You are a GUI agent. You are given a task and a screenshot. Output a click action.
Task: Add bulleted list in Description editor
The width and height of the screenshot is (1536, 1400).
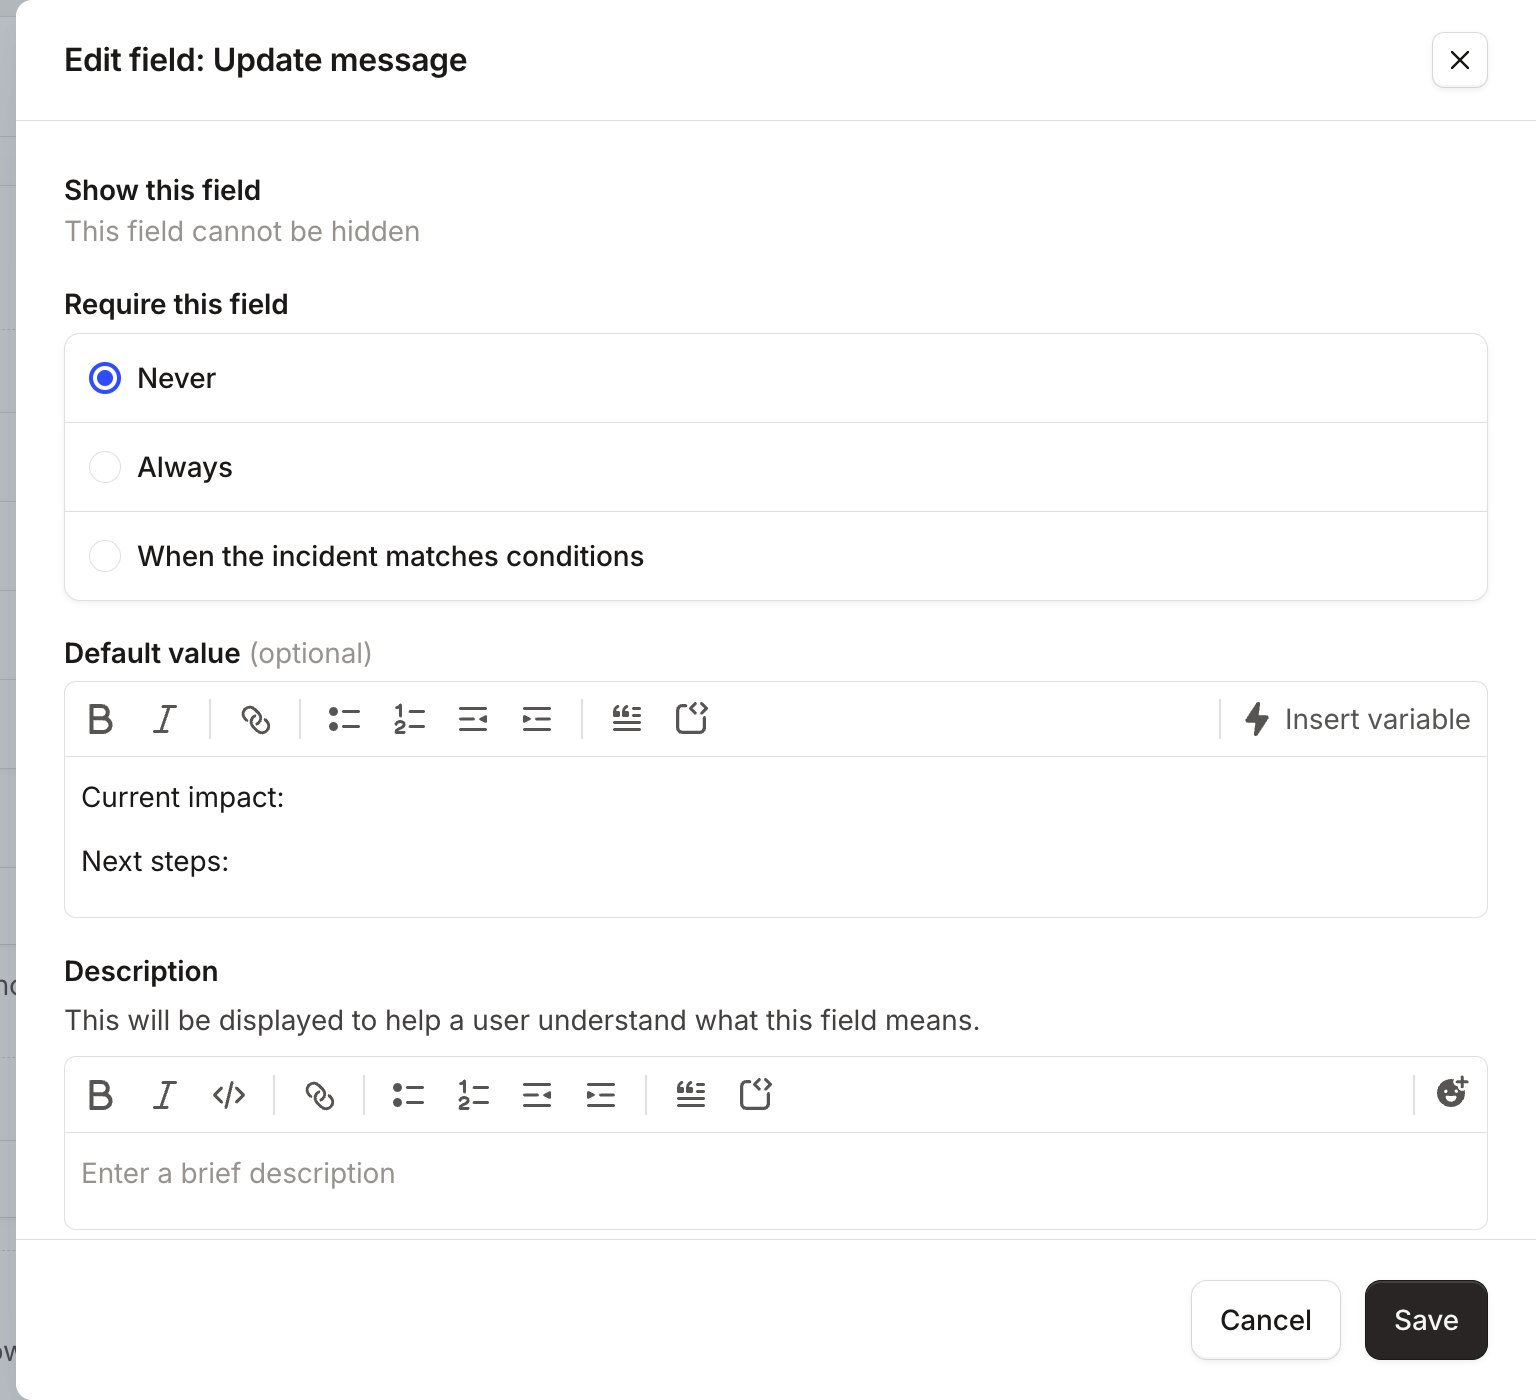(x=408, y=1095)
